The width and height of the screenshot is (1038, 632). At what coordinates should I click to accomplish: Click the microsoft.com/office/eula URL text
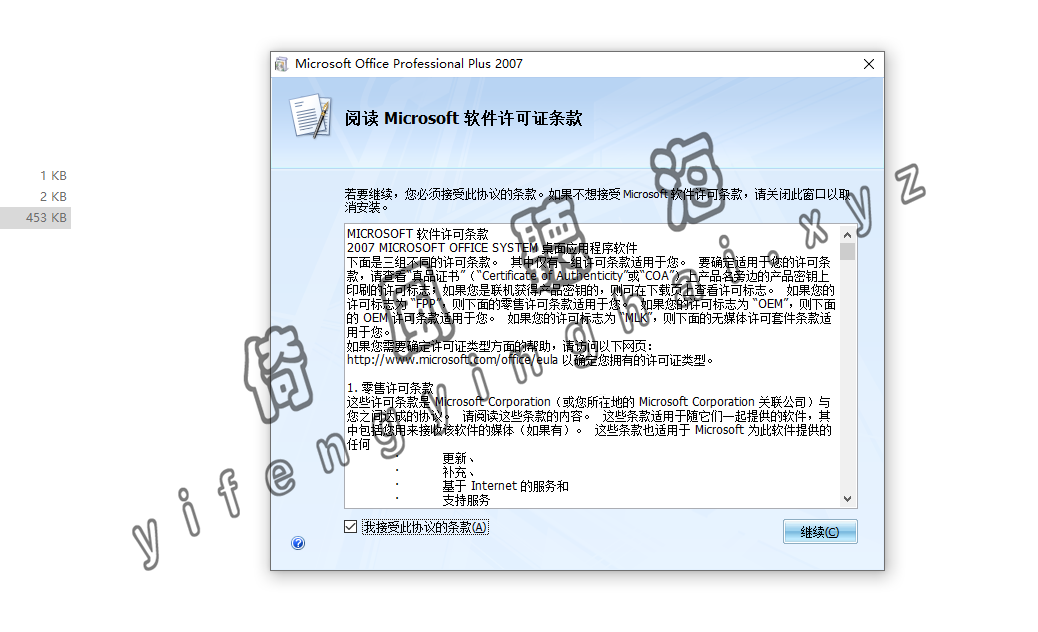[452, 360]
